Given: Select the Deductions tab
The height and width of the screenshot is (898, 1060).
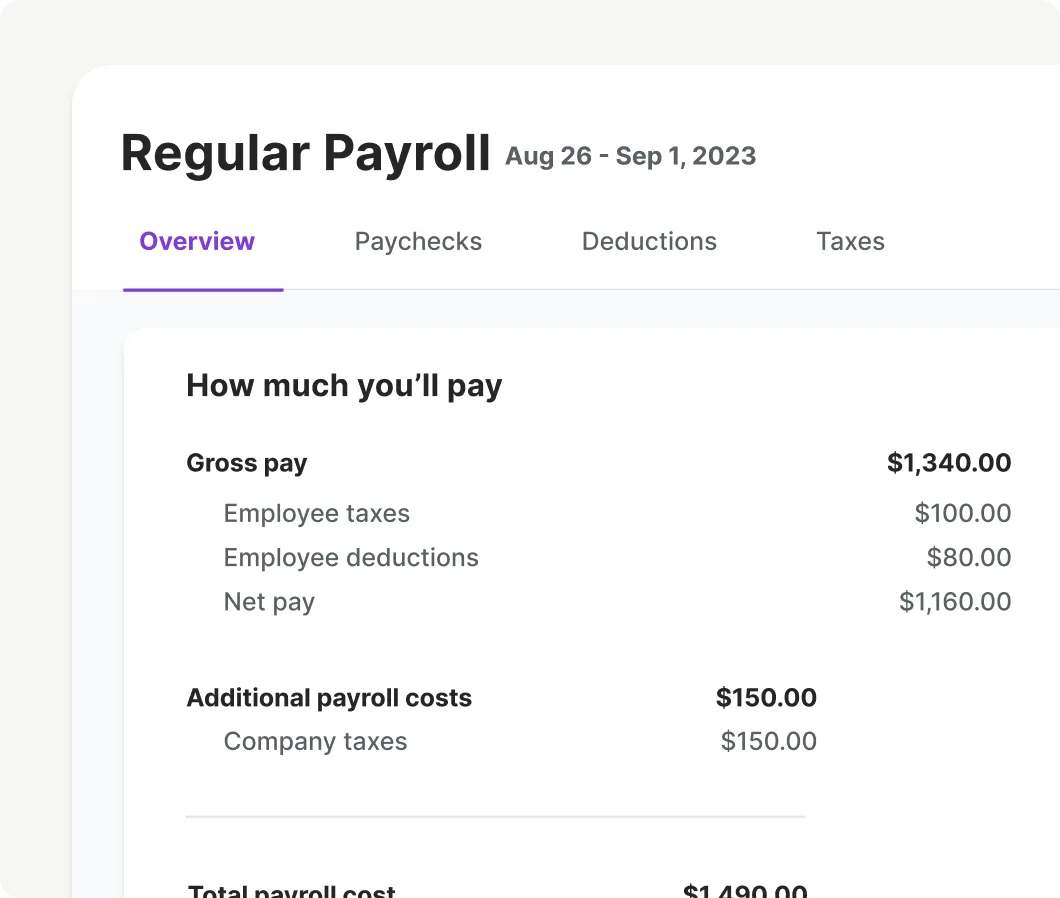Looking at the screenshot, I should click(649, 241).
